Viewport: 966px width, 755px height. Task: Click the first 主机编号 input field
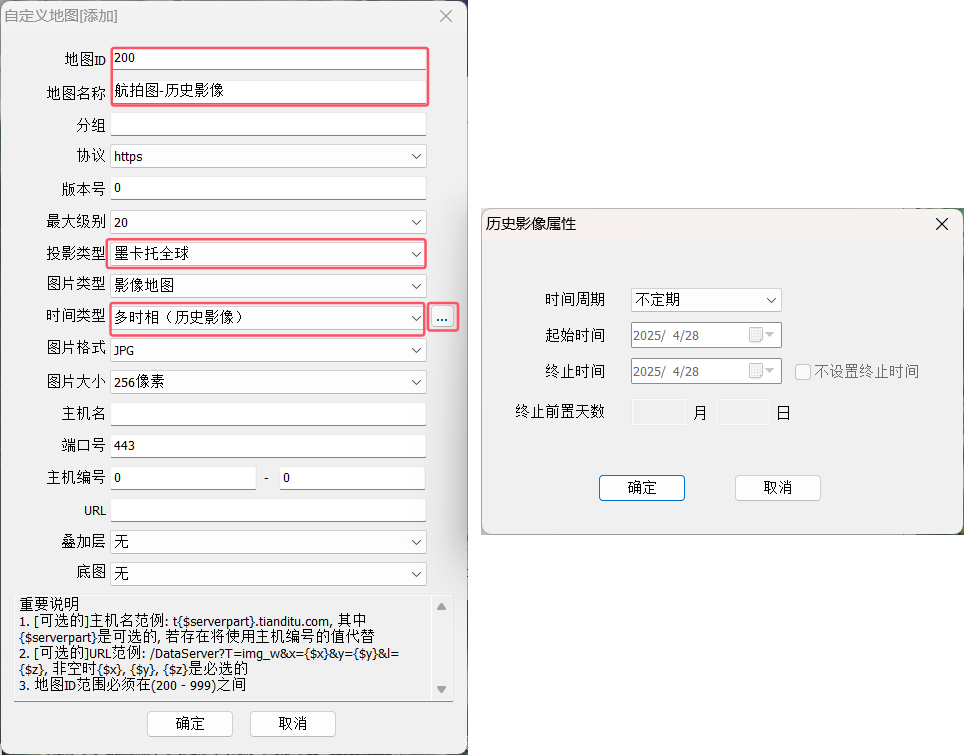pyautogui.click(x=183, y=478)
